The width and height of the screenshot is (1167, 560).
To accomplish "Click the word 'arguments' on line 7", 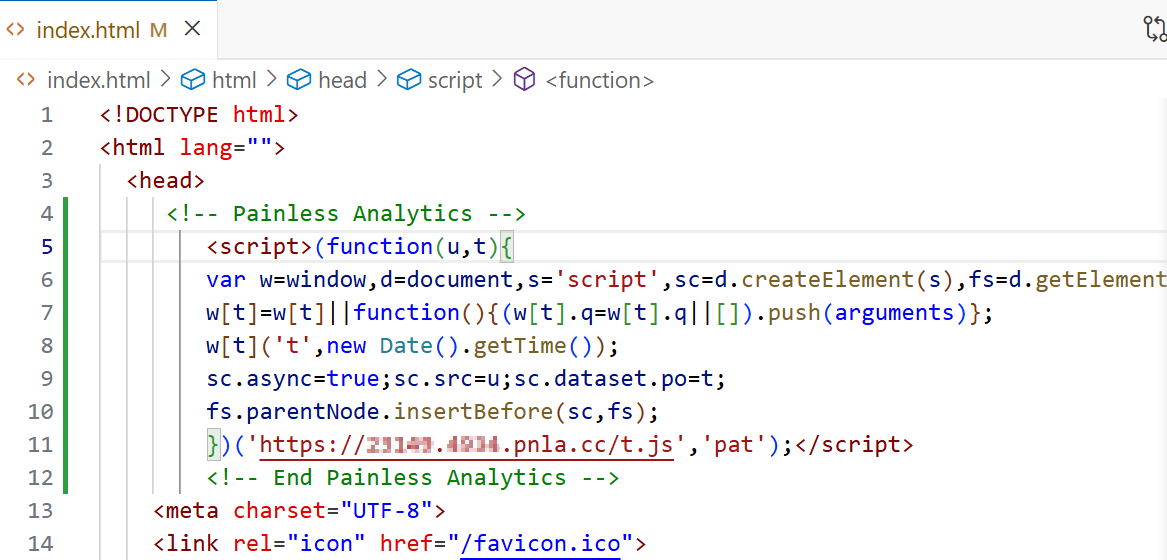I will click(895, 312).
